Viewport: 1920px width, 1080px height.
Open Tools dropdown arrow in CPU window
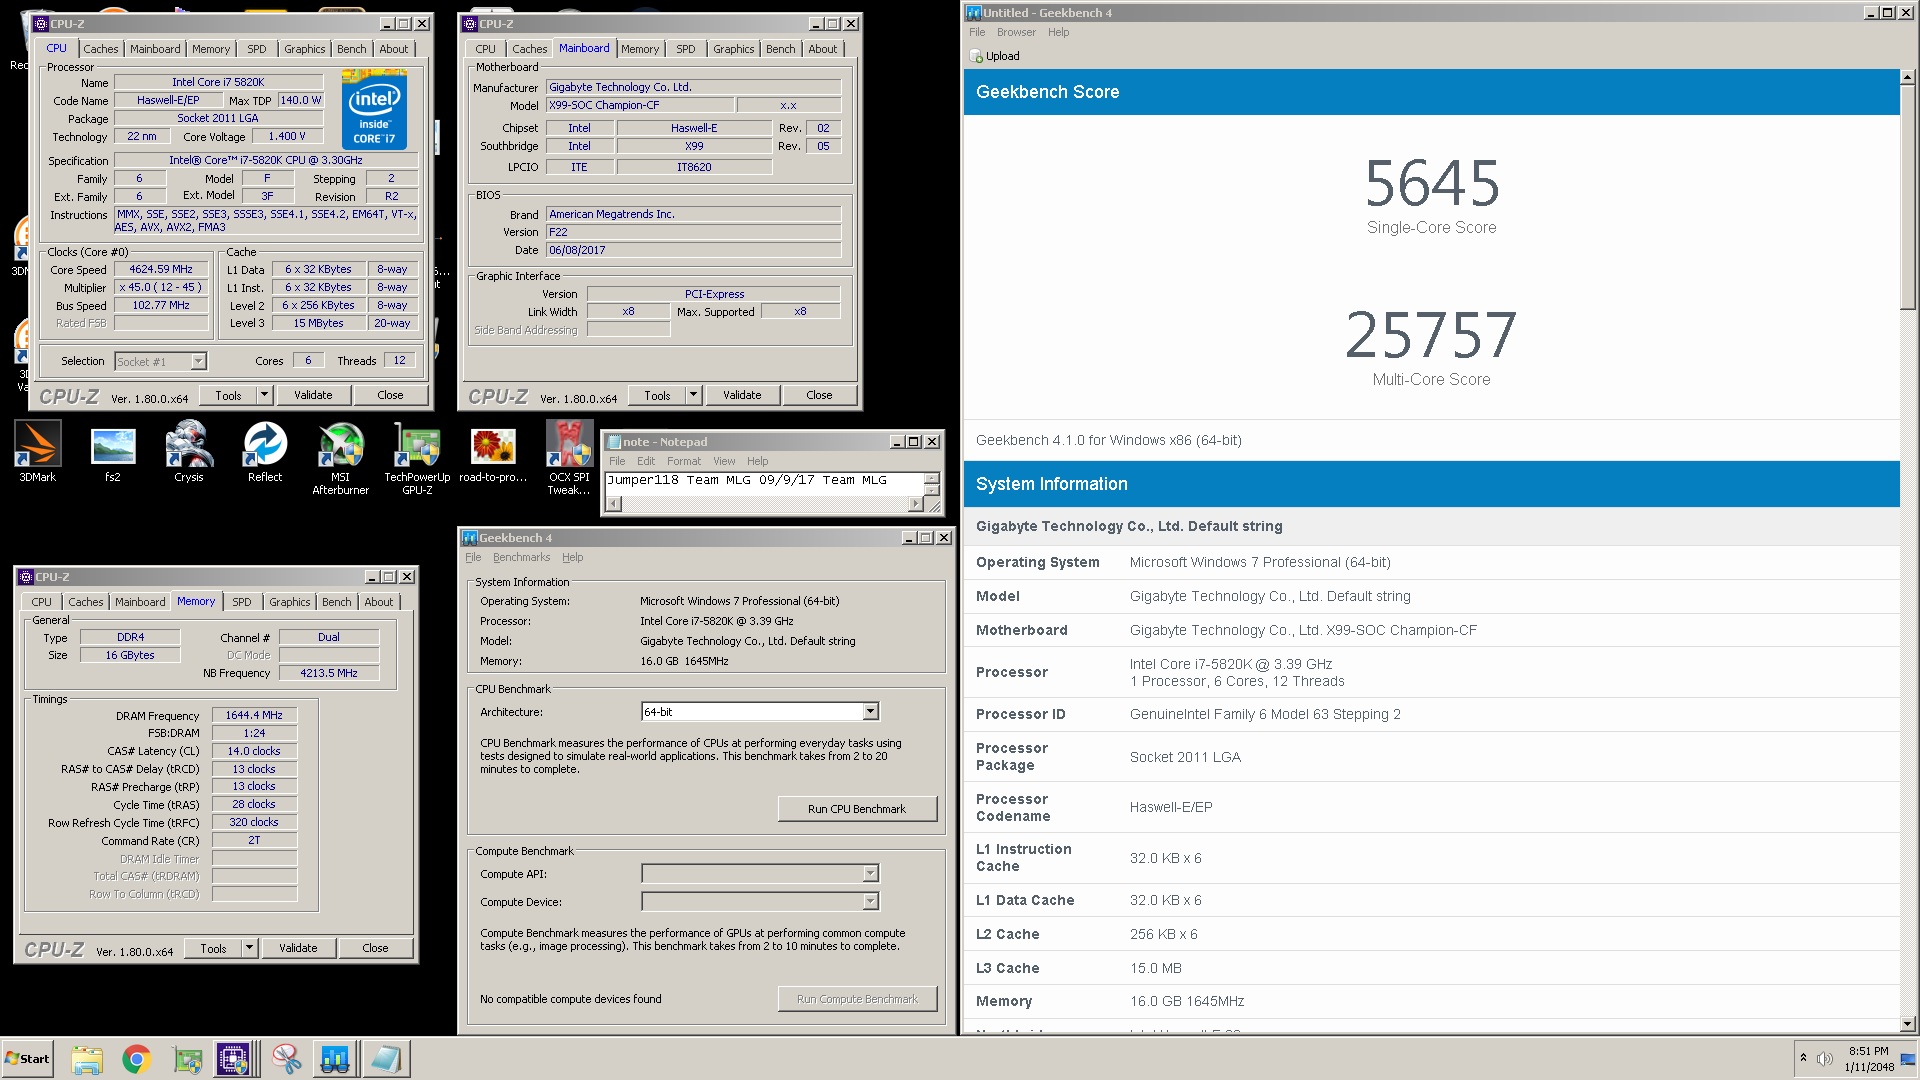click(265, 395)
